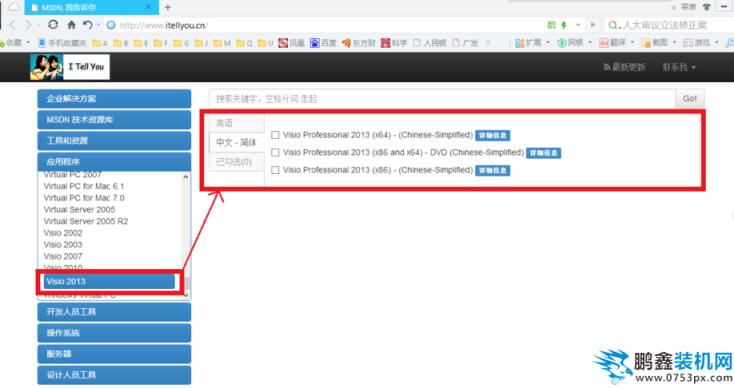Expand the 操作系统 category
Viewport: 734px width, 388px height.
pos(114,333)
